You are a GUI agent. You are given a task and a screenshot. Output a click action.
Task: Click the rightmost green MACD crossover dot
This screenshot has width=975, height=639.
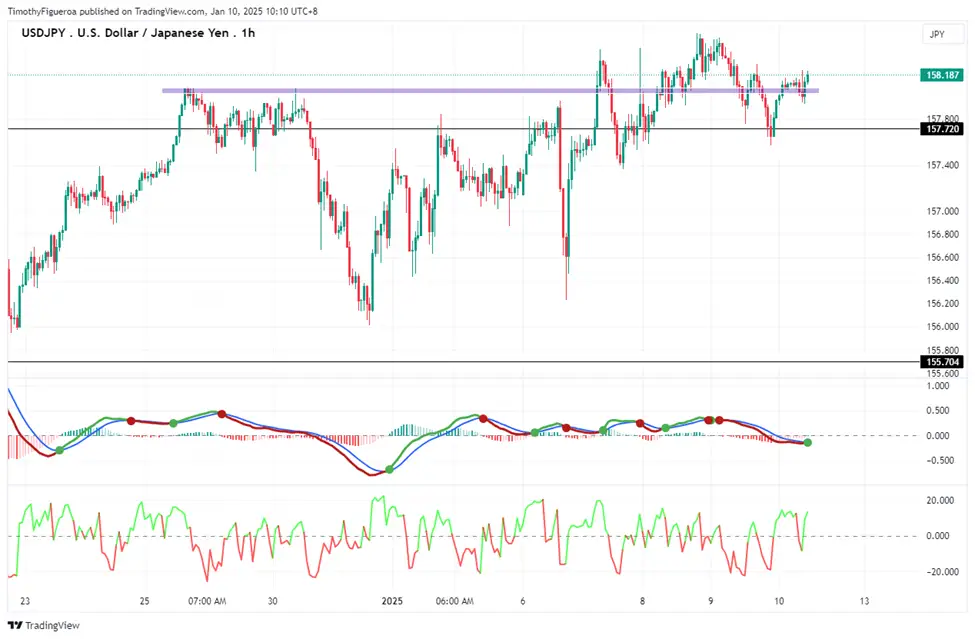pyautogui.click(x=807, y=443)
